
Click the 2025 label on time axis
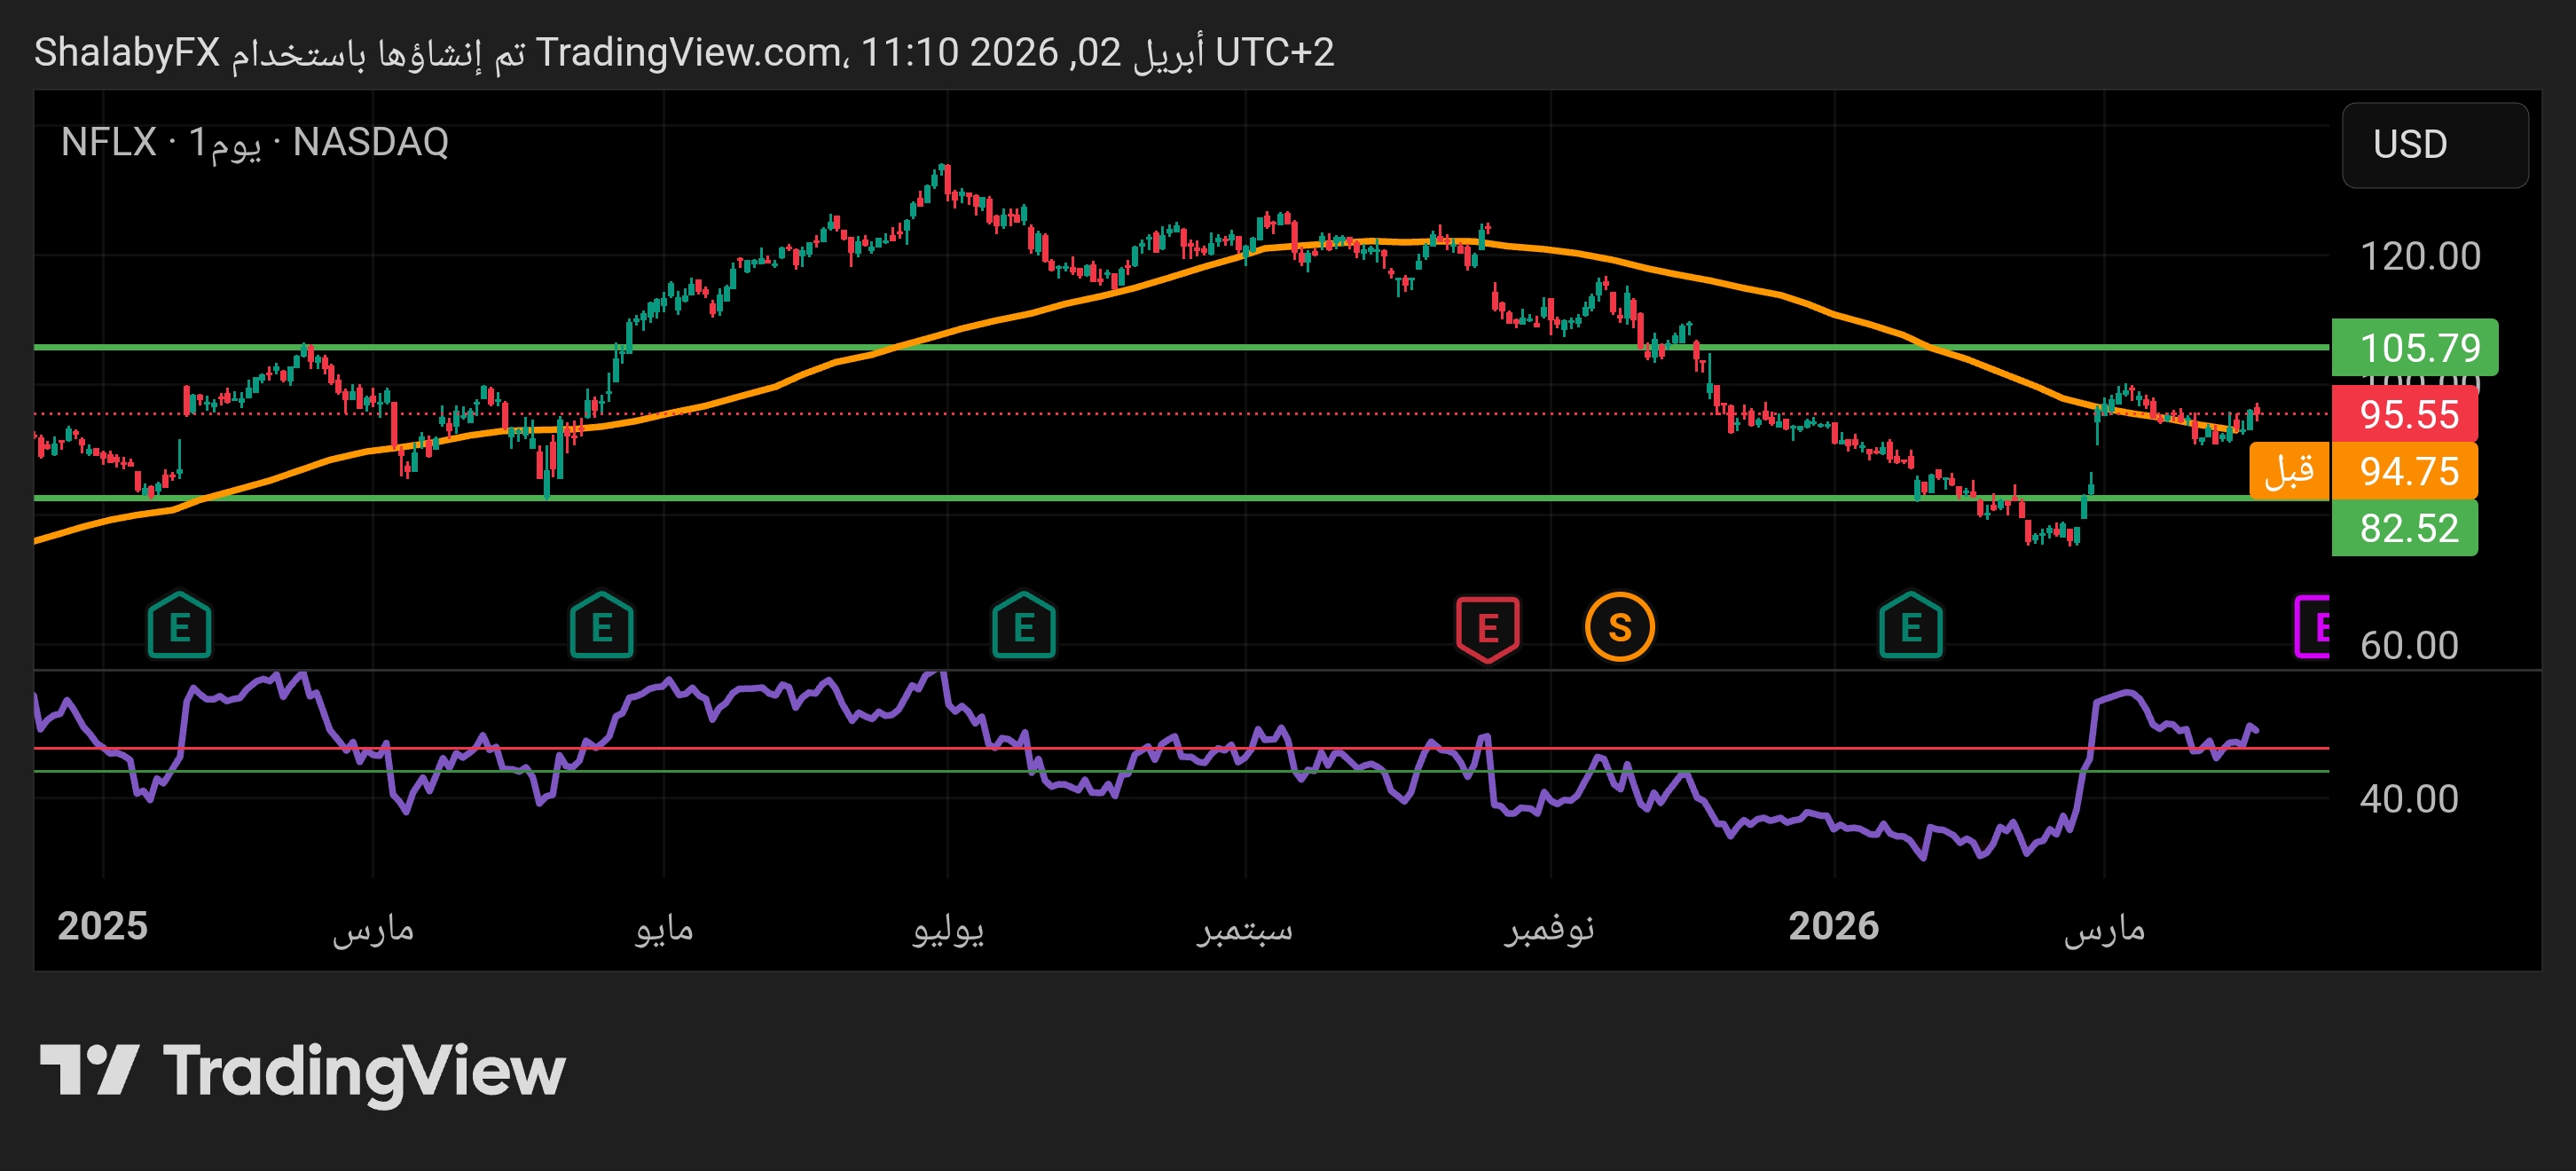pos(102,926)
